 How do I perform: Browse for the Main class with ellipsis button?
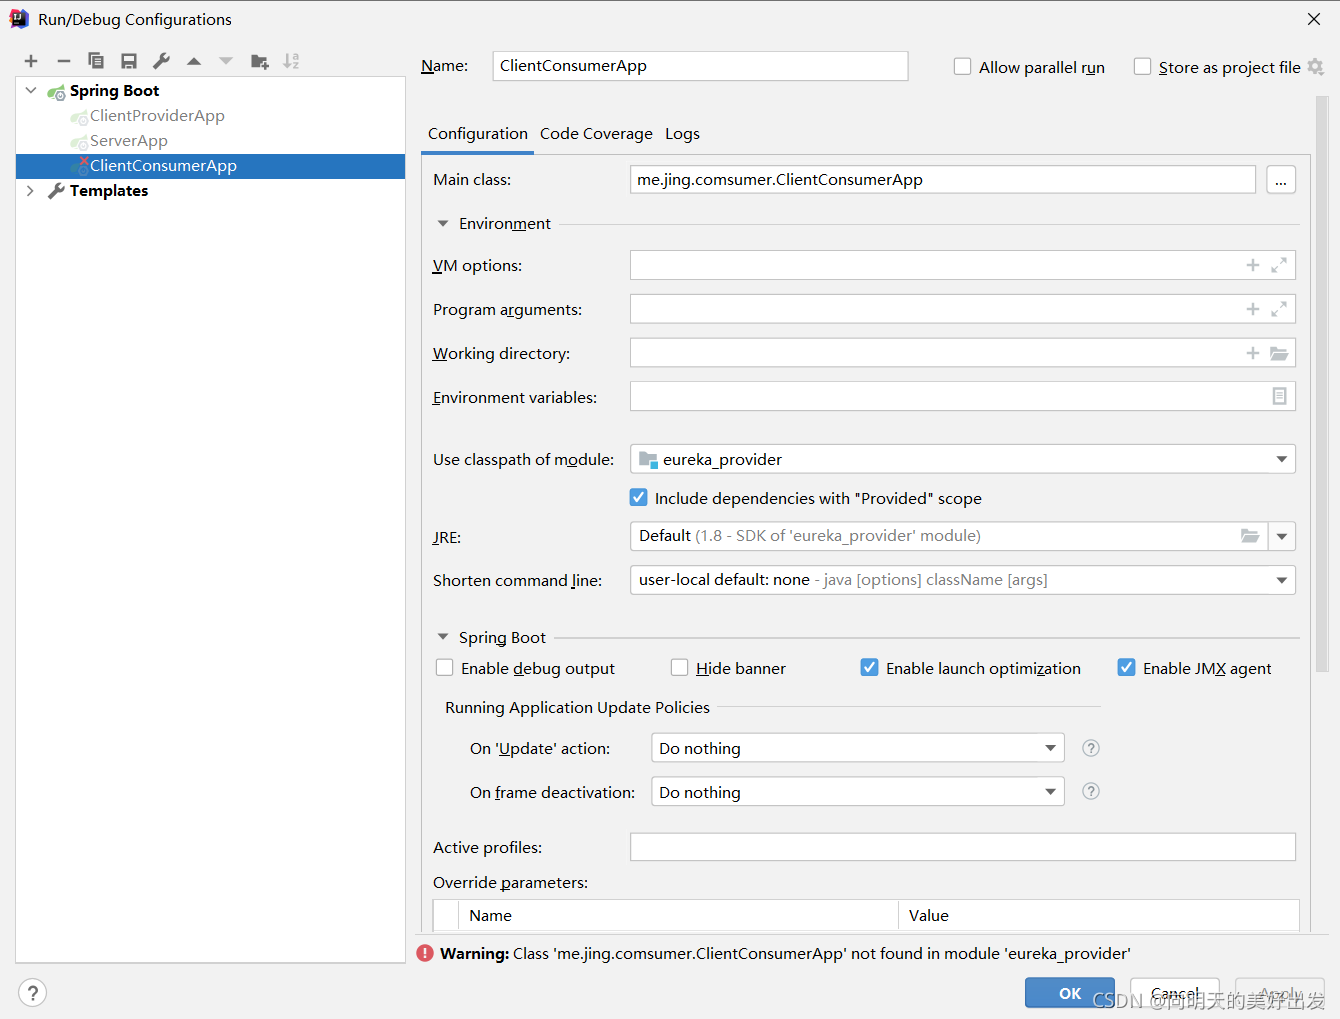[1281, 180]
